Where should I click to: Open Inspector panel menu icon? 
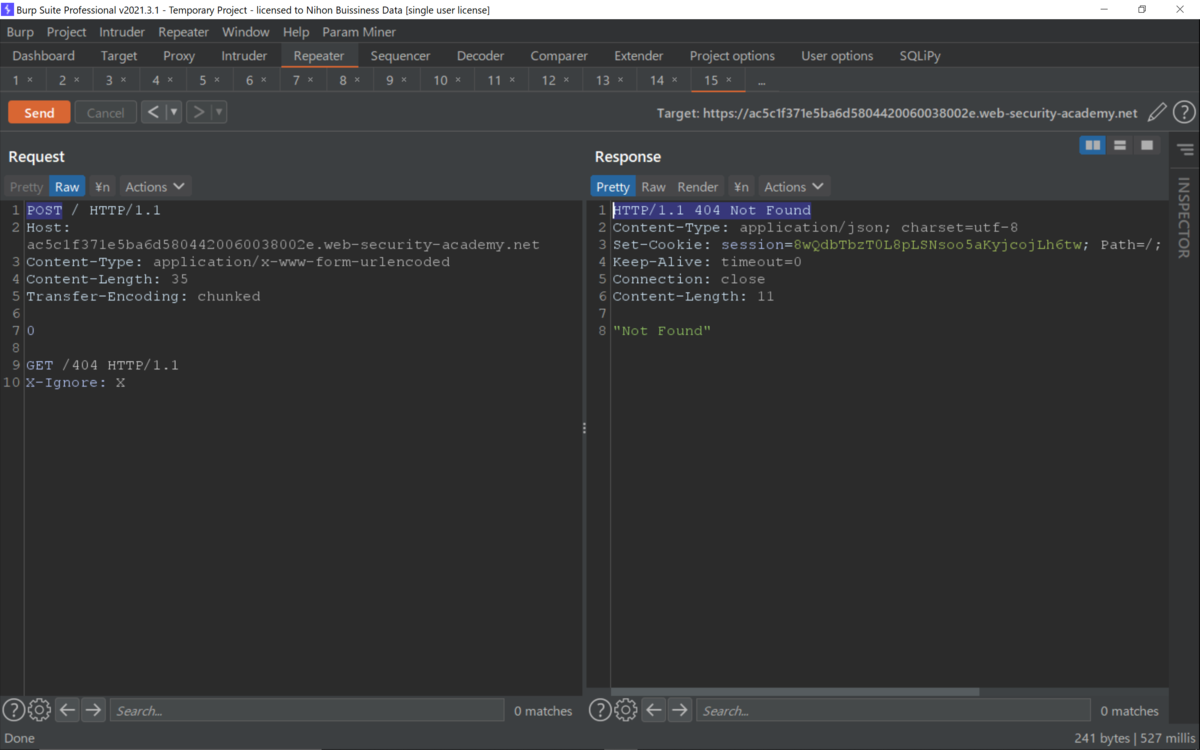tap(1185, 150)
